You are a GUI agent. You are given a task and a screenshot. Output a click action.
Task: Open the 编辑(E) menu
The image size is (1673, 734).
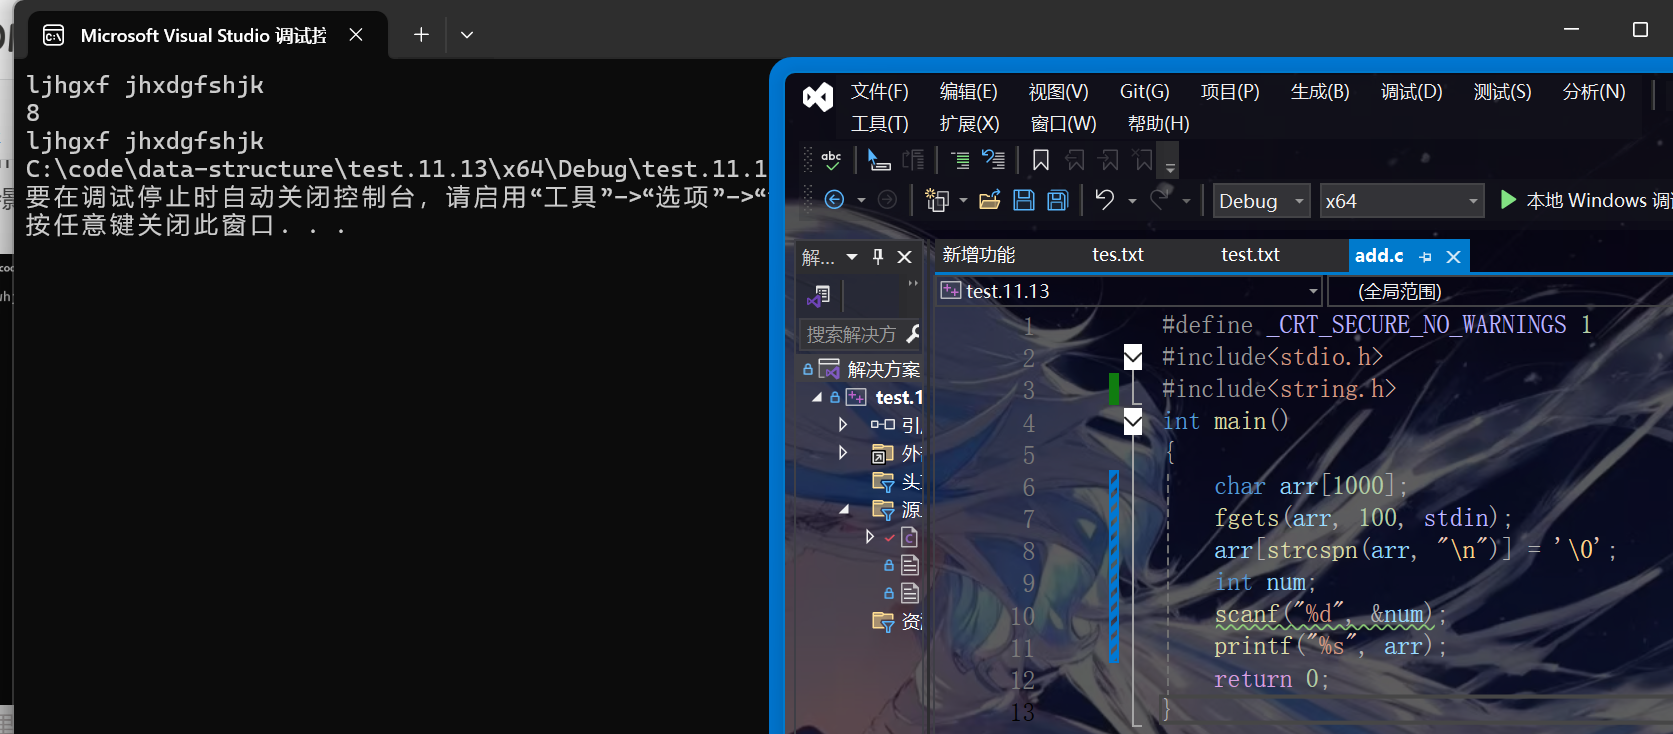pyautogui.click(x=969, y=92)
